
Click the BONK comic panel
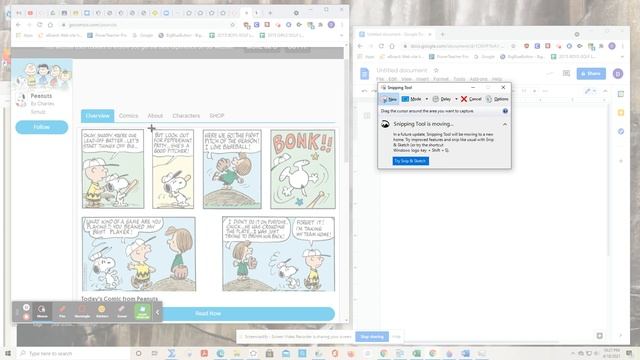click(303, 169)
